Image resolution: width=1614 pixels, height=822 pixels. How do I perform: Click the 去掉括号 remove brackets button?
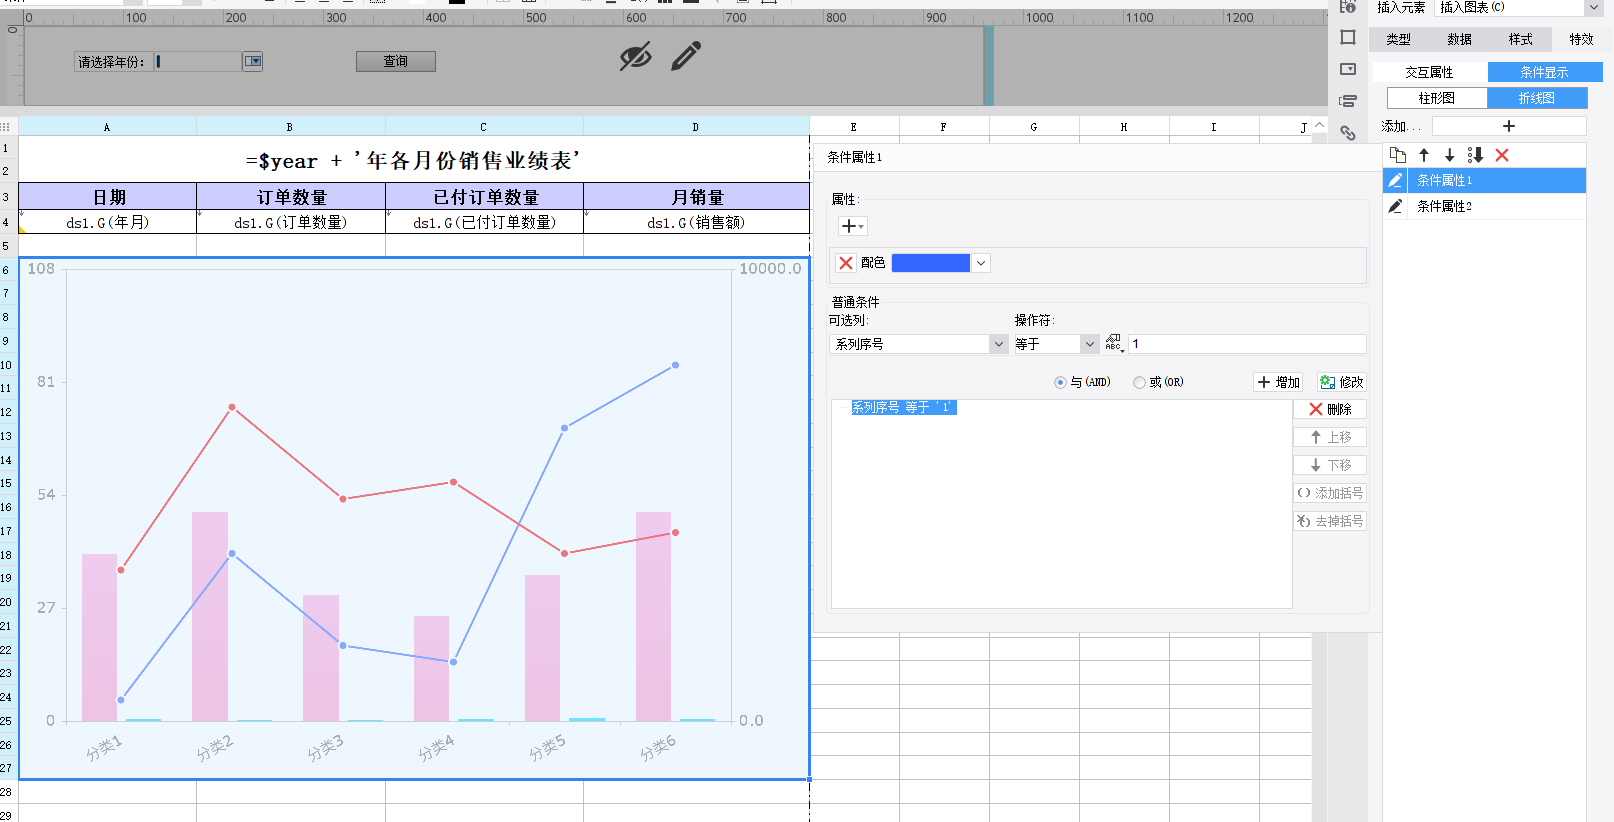(1330, 521)
